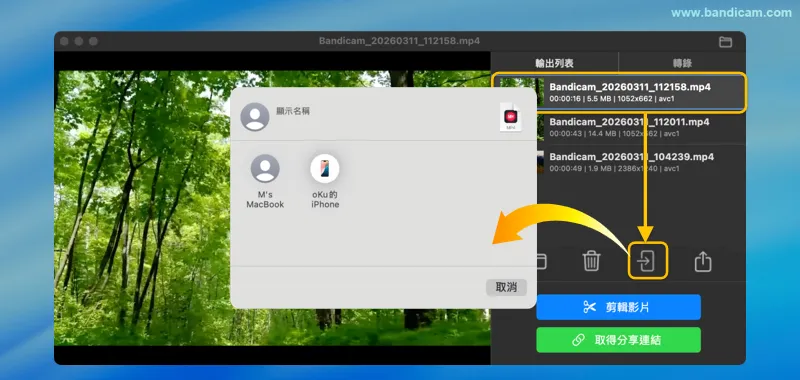Click the MP4 file icon in AirDrop sheet
Image resolution: width=800 pixels, height=380 pixels.
click(510, 117)
